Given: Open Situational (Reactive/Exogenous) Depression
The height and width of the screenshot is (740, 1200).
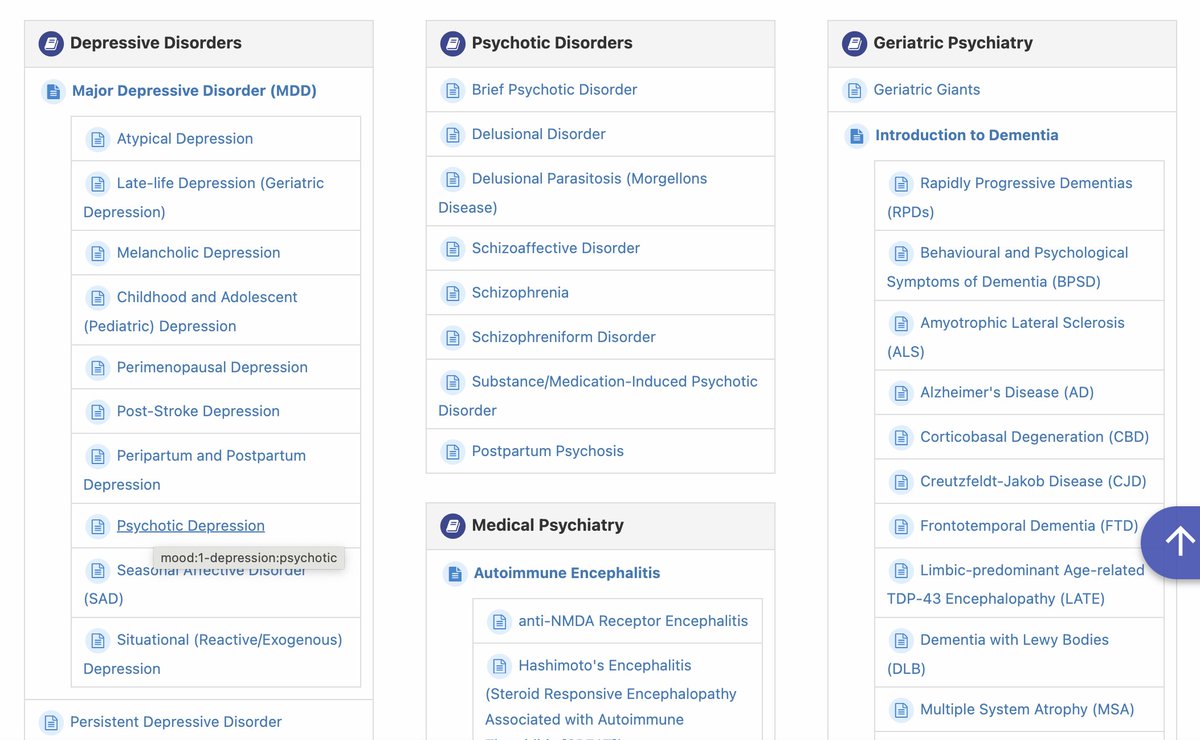Looking at the screenshot, I should [213, 654].
